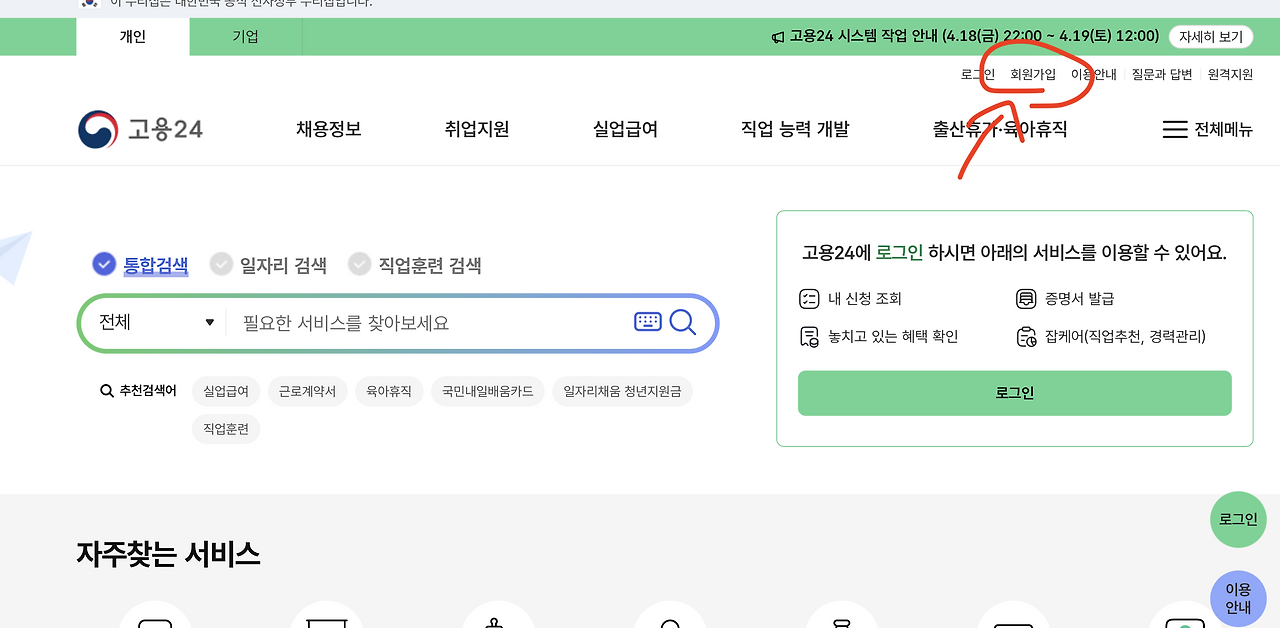Click the 자세히 보기 notice button
The image size is (1280, 628).
tap(1211, 37)
